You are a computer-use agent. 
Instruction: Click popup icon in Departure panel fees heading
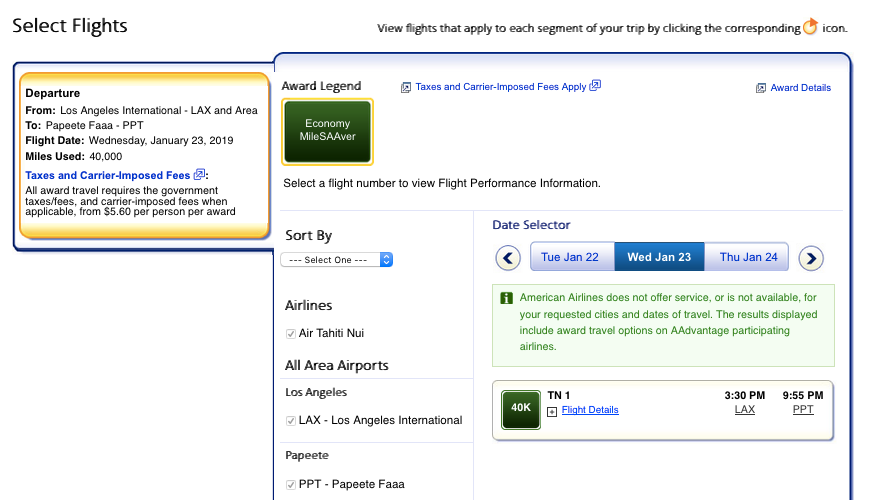click(x=199, y=175)
